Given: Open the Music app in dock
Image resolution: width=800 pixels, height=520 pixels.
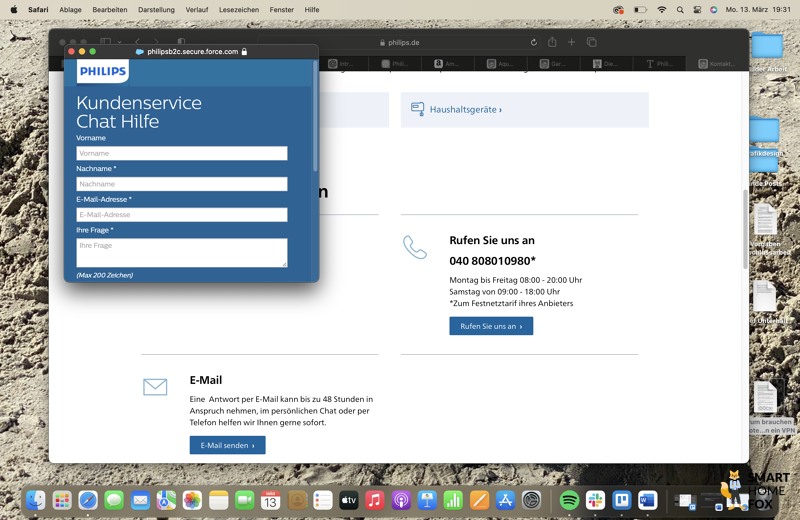Looking at the screenshot, I should pyautogui.click(x=375, y=500).
